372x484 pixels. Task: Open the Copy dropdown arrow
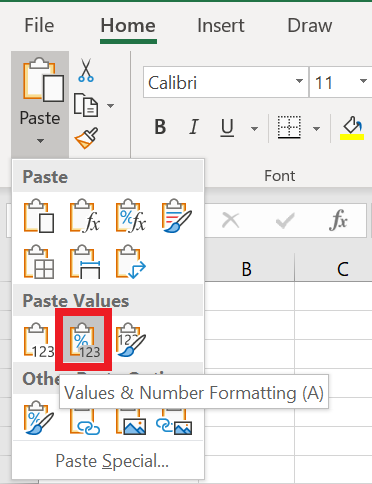click(110, 106)
